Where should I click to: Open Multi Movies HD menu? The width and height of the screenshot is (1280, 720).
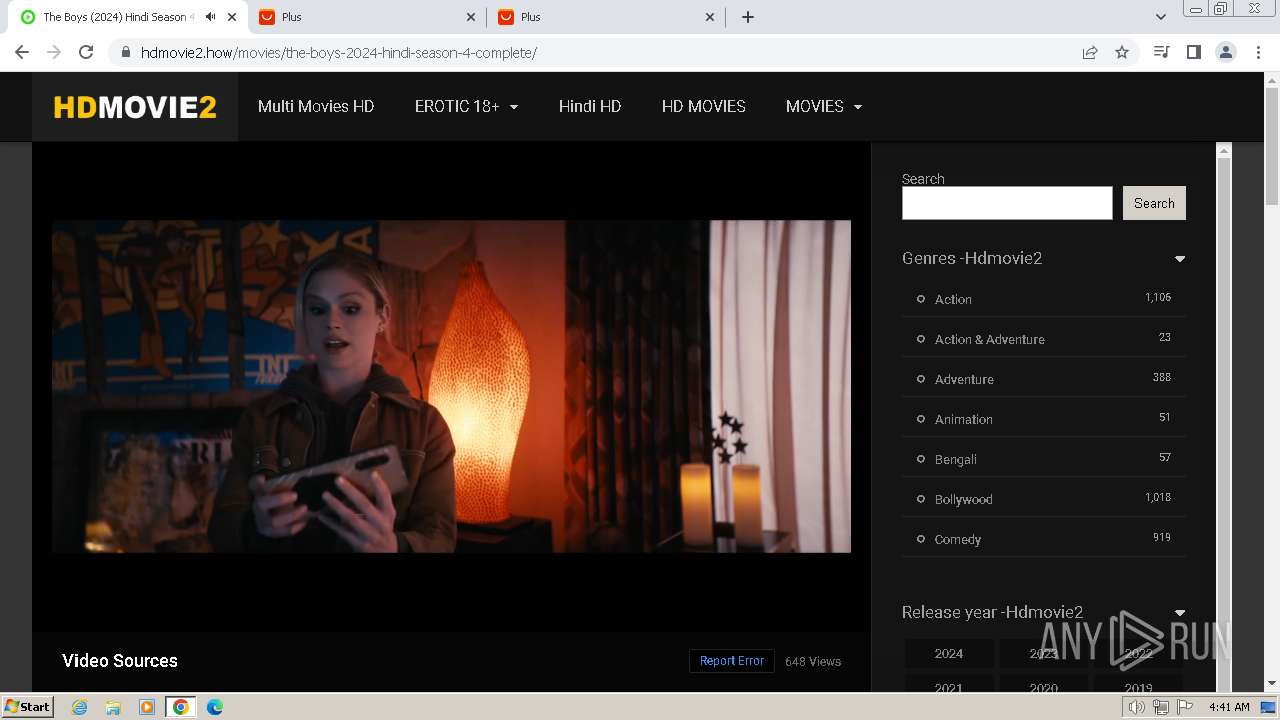click(316, 106)
